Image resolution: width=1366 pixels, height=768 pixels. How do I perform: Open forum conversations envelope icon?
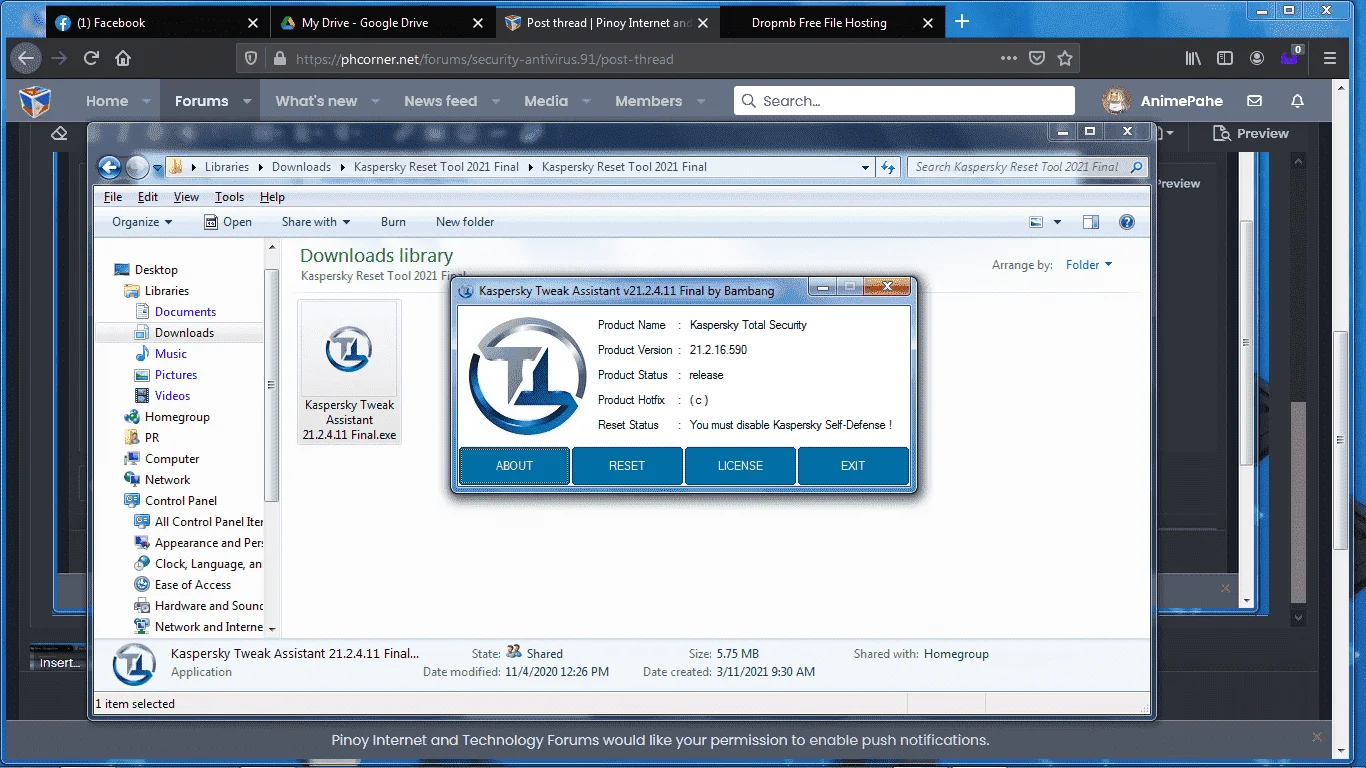(x=1254, y=101)
